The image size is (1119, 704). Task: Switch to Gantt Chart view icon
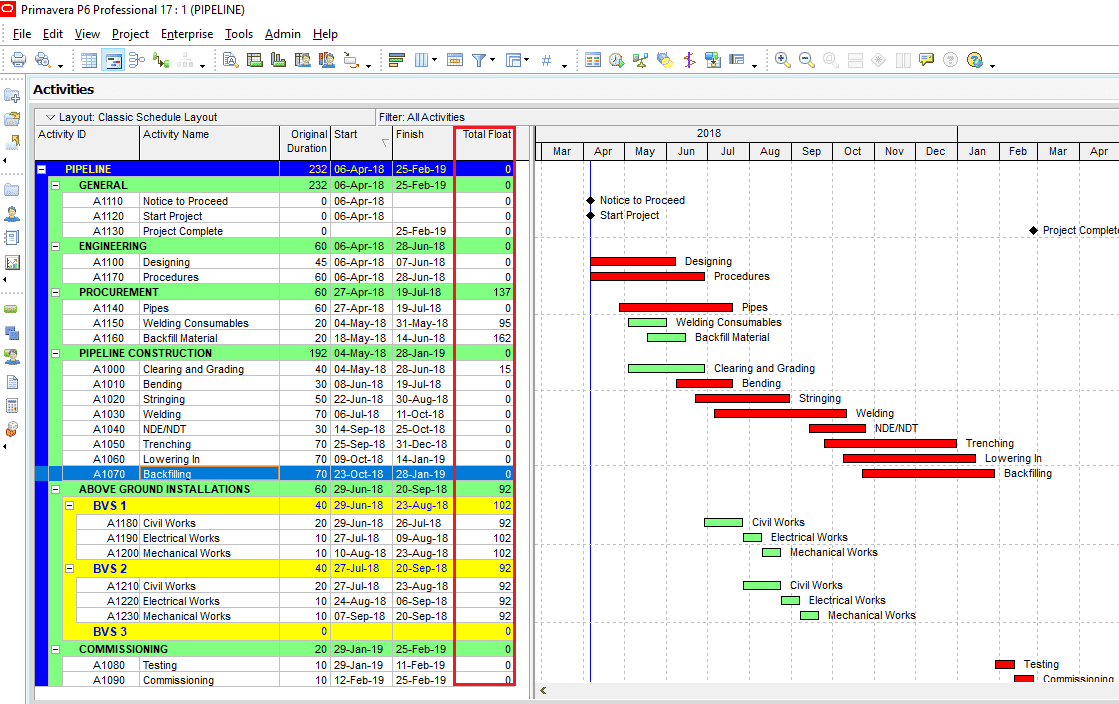pyautogui.click(x=113, y=60)
